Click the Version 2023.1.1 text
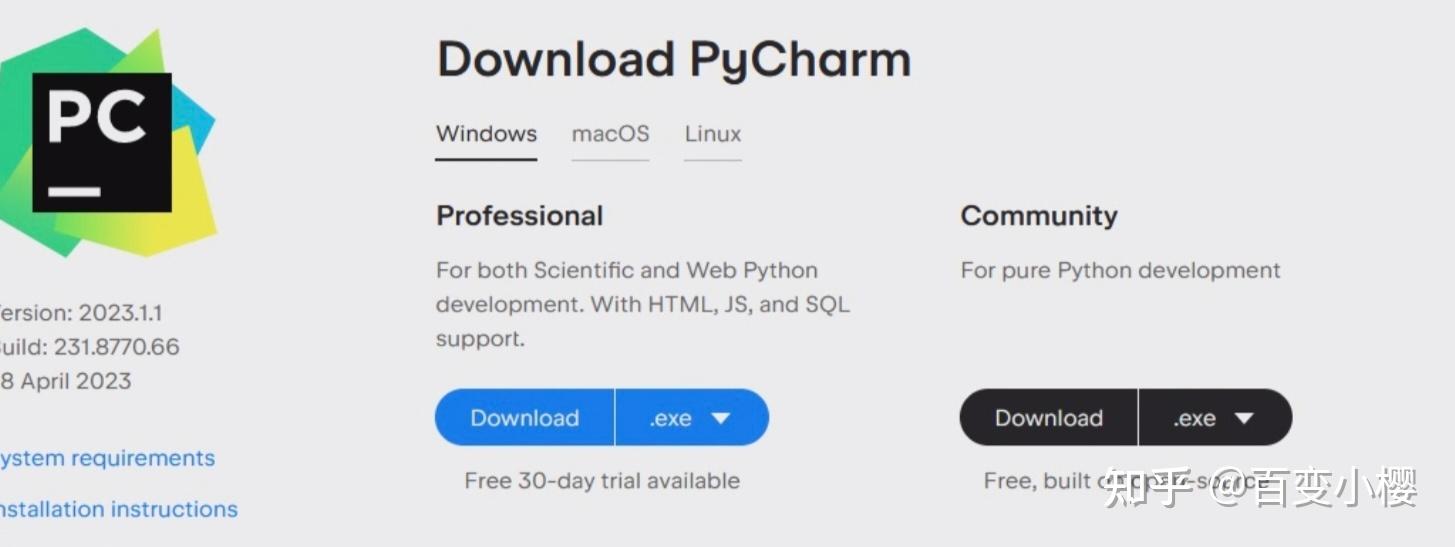The height and width of the screenshot is (547, 1455). tap(80, 313)
